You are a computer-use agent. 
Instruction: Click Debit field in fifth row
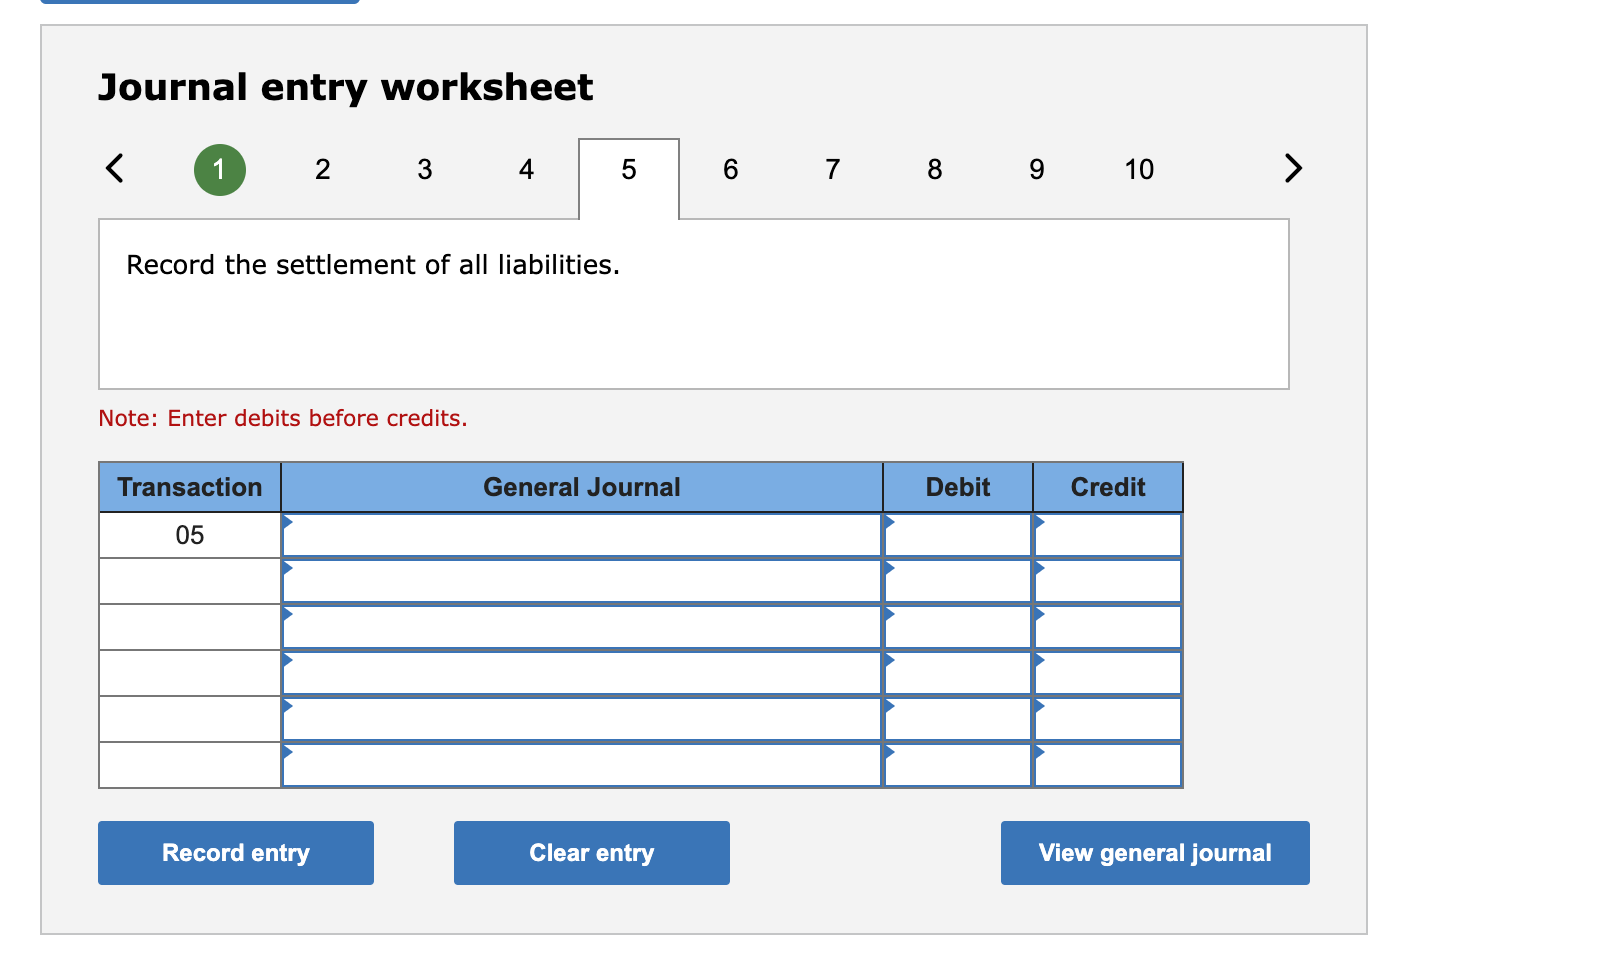tap(958, 719)
